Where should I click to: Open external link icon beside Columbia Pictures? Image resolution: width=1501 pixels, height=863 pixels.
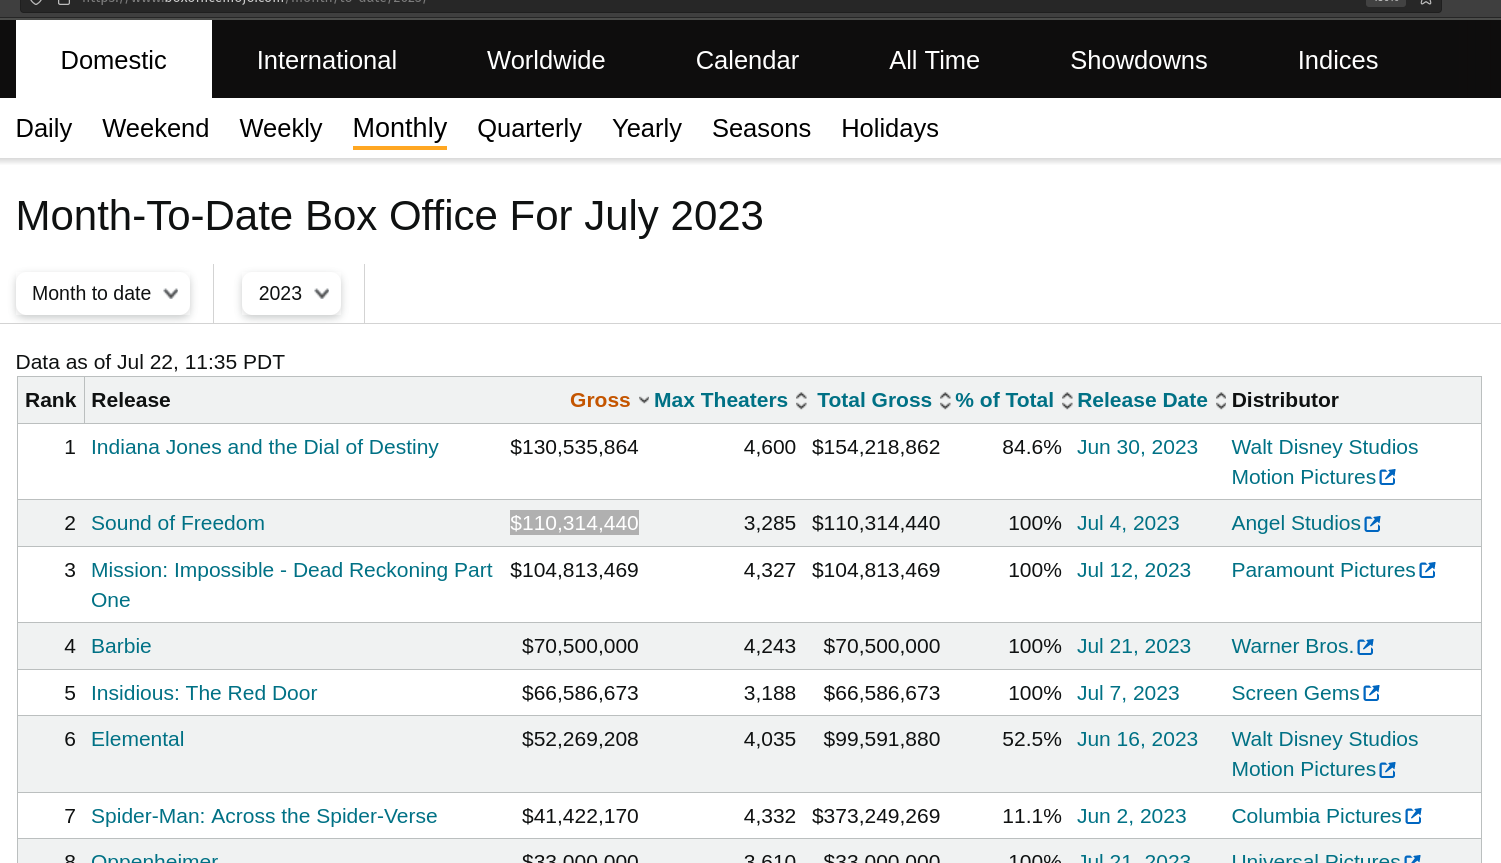click(x=1413, y=816)
